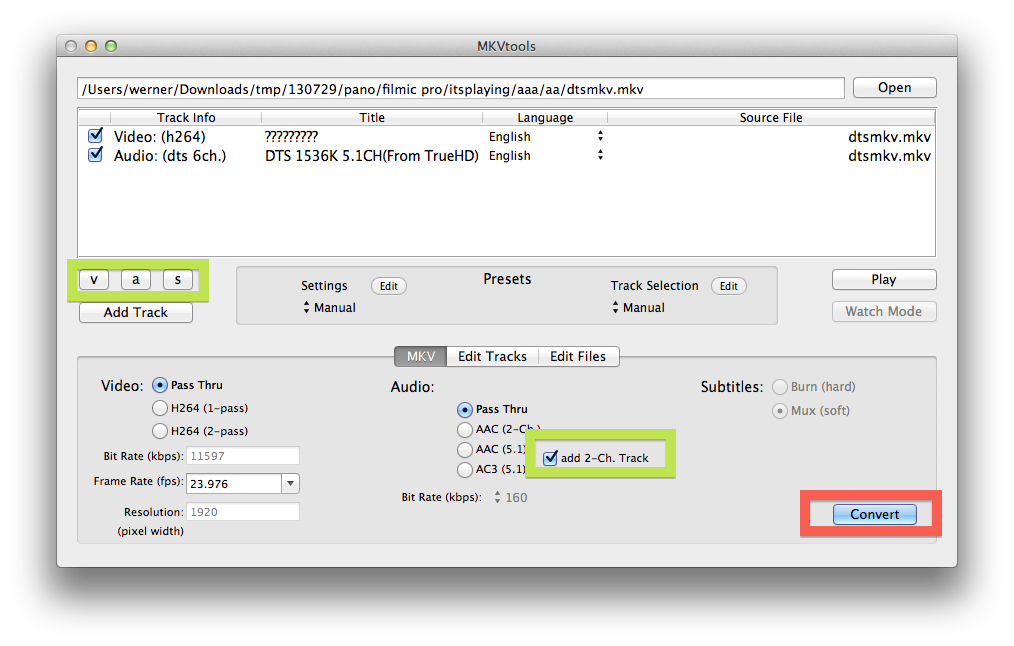Click dtsmkv.mkv source of video track
The image size is (1014, 646).
point(889,136)
